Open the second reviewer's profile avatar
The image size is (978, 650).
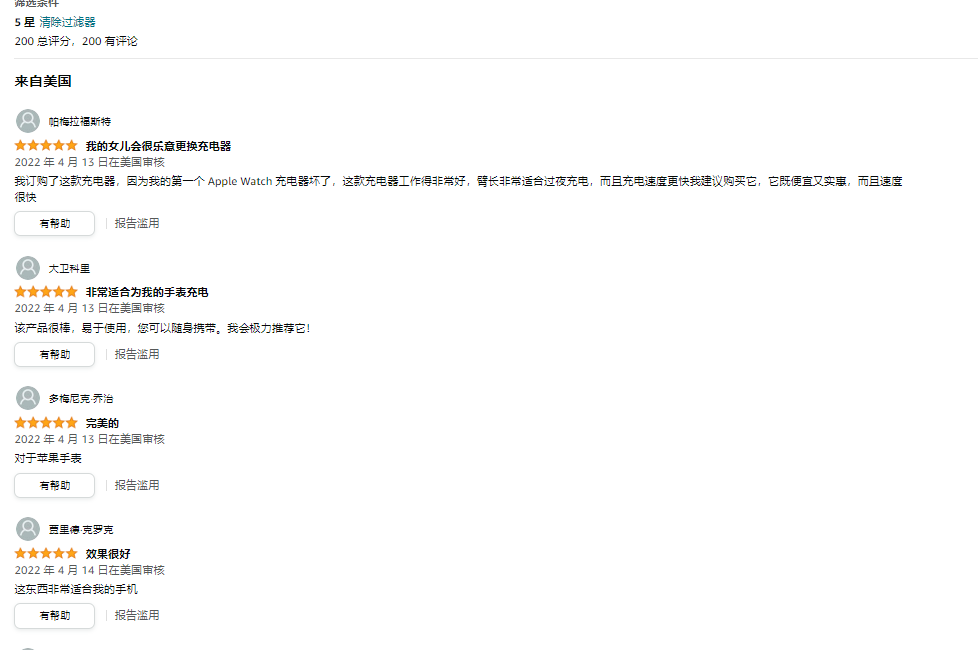click(x=27, y=268)
